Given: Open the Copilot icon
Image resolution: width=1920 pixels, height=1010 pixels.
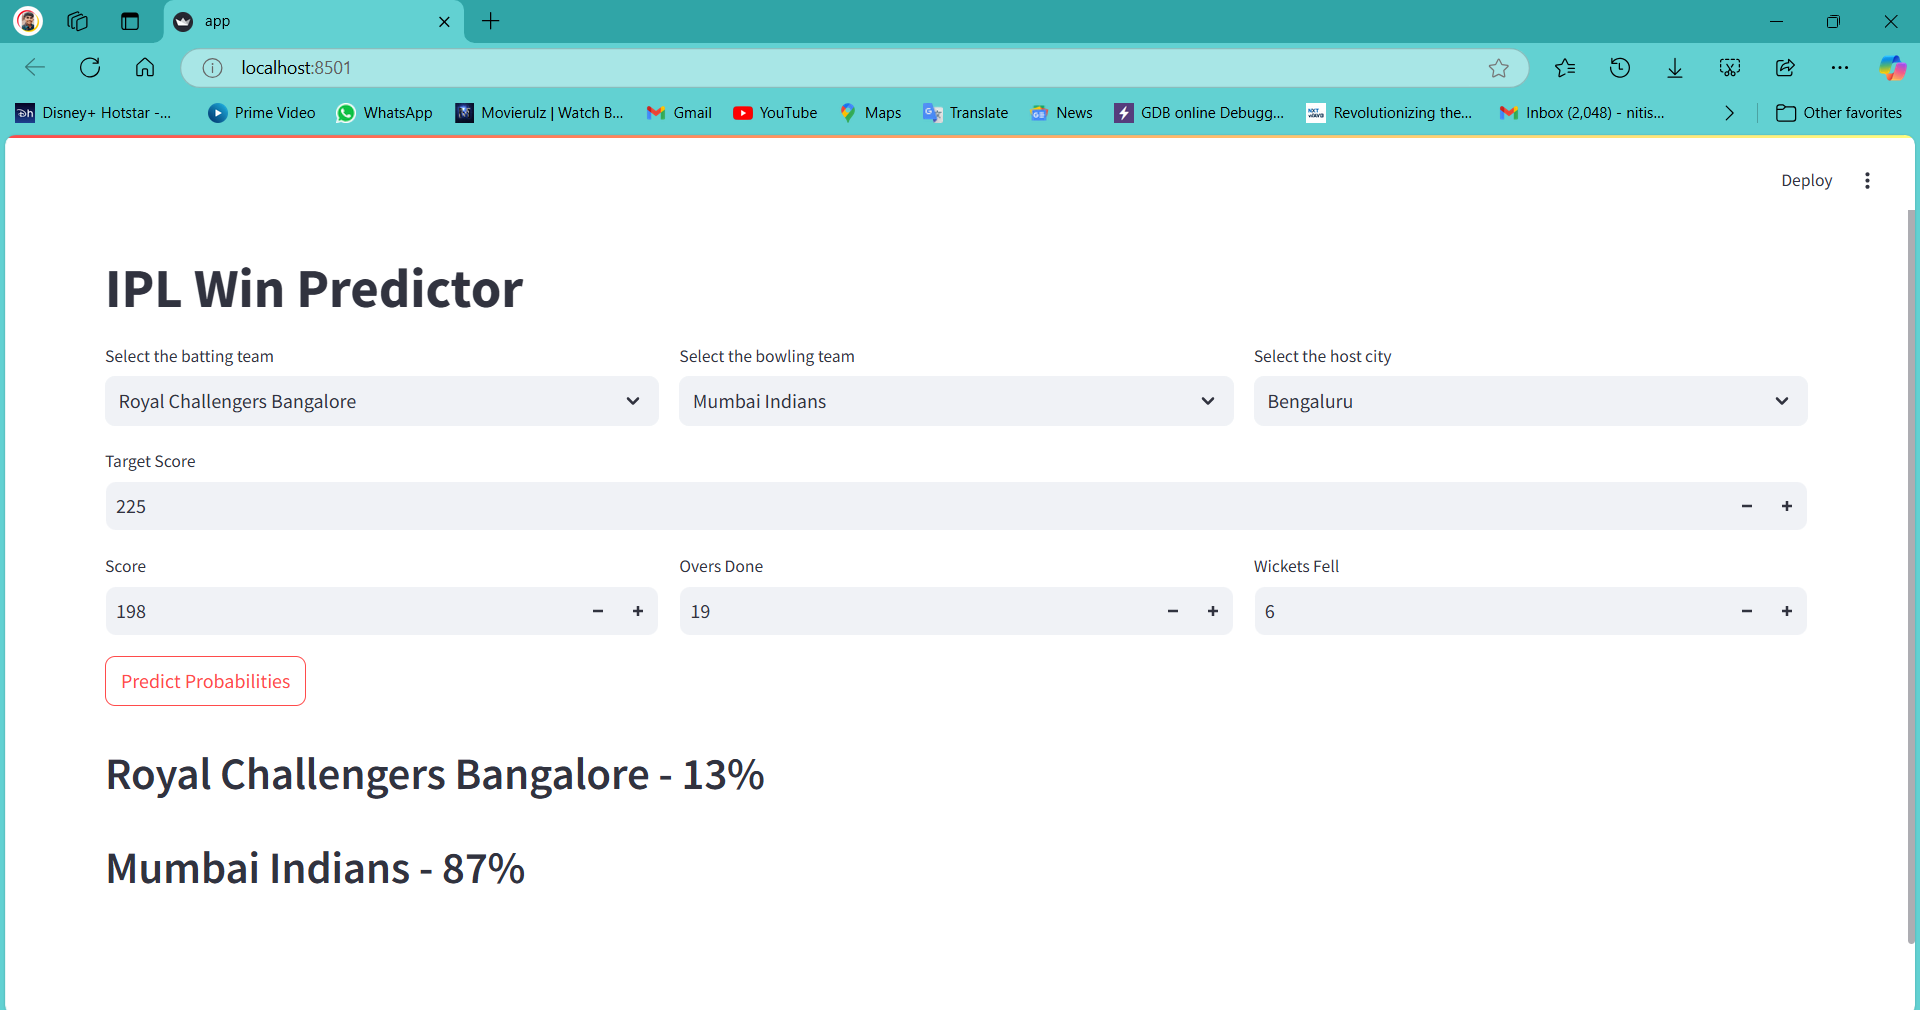Looking at the screenshot, I should tap(1892, 68).
